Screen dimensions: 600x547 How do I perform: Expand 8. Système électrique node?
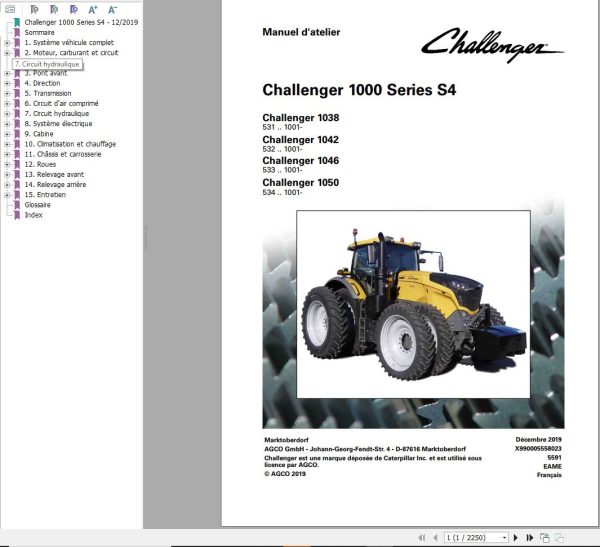pos(7,124)
